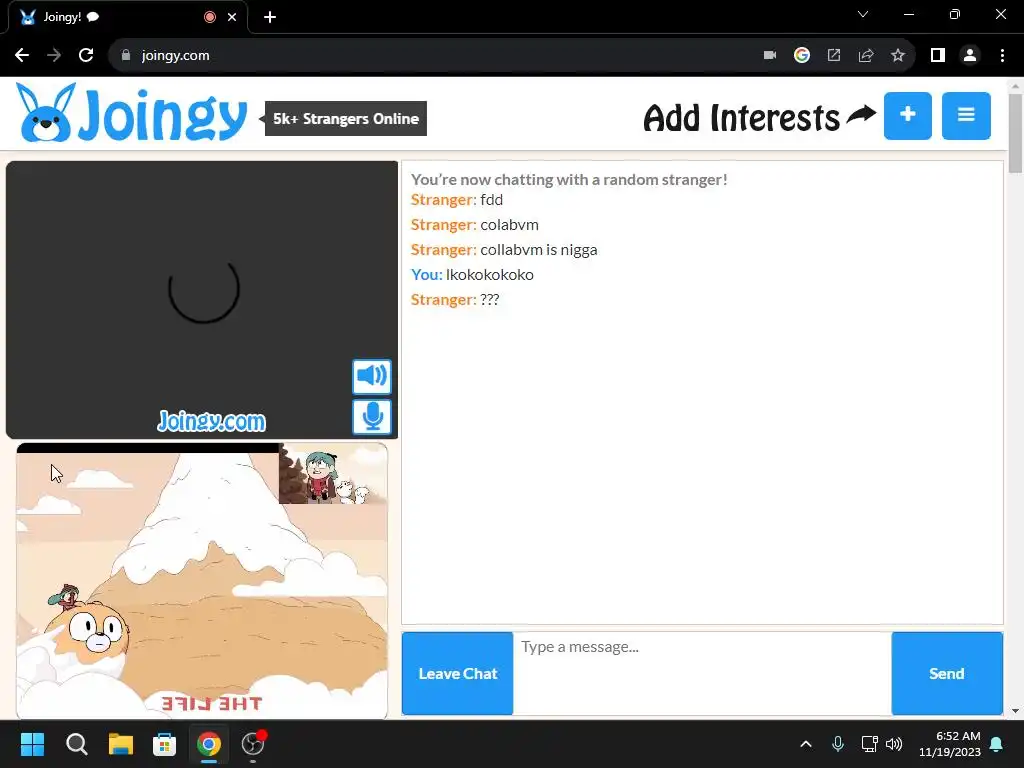View site info lock icon
The width and height of the screenshot is (1024, 768).
pyautogui.click(x=126, y=56)
